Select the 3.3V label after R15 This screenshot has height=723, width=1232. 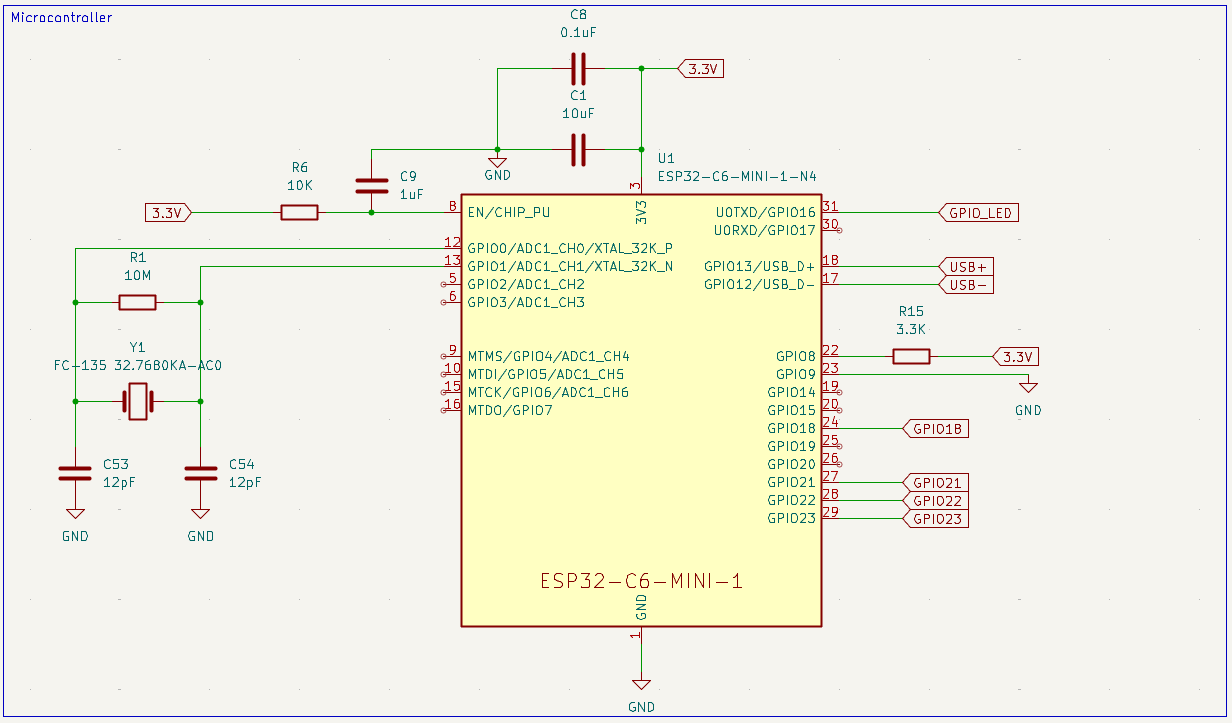click(x=1016, y=356)
